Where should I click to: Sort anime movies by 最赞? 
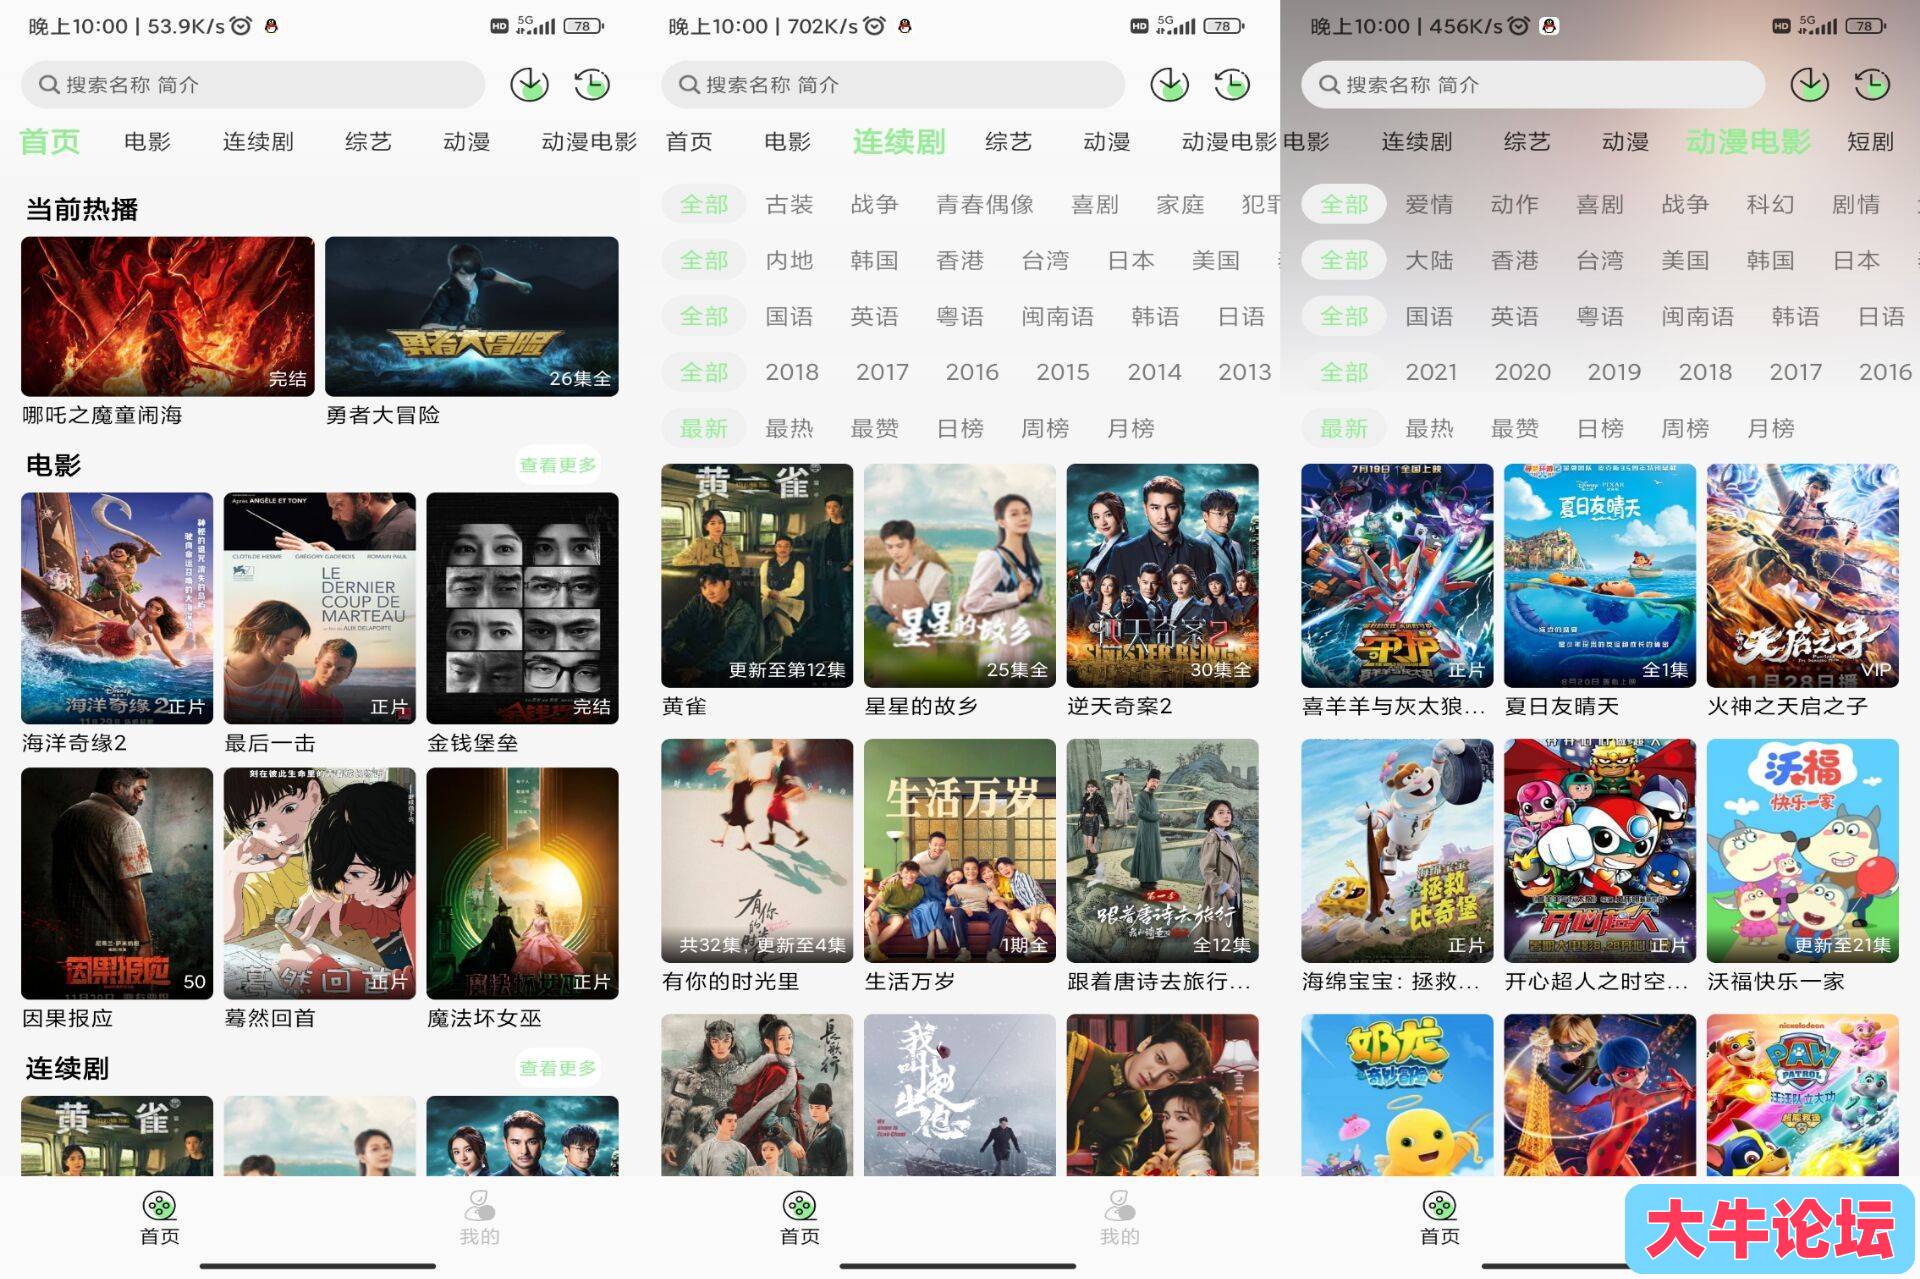coord(1515,428)
